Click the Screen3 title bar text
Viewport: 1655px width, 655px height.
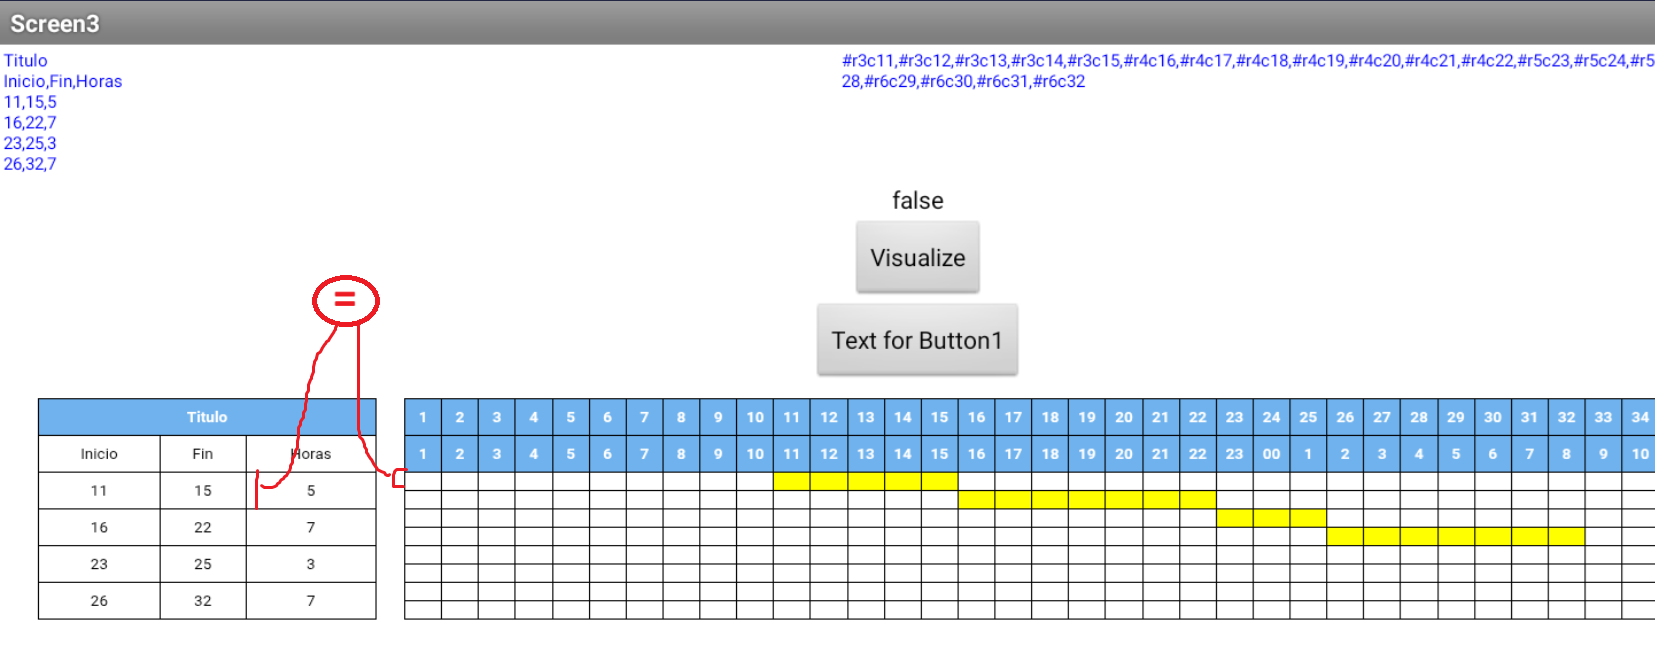pos(55,23)
